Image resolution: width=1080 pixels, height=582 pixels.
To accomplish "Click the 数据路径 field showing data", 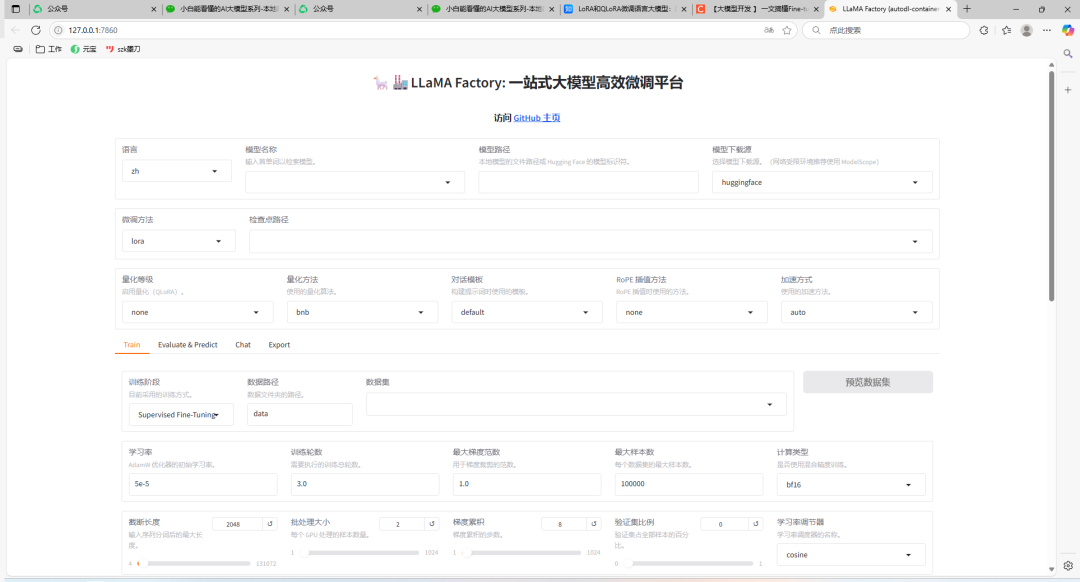I will point(300,414).
